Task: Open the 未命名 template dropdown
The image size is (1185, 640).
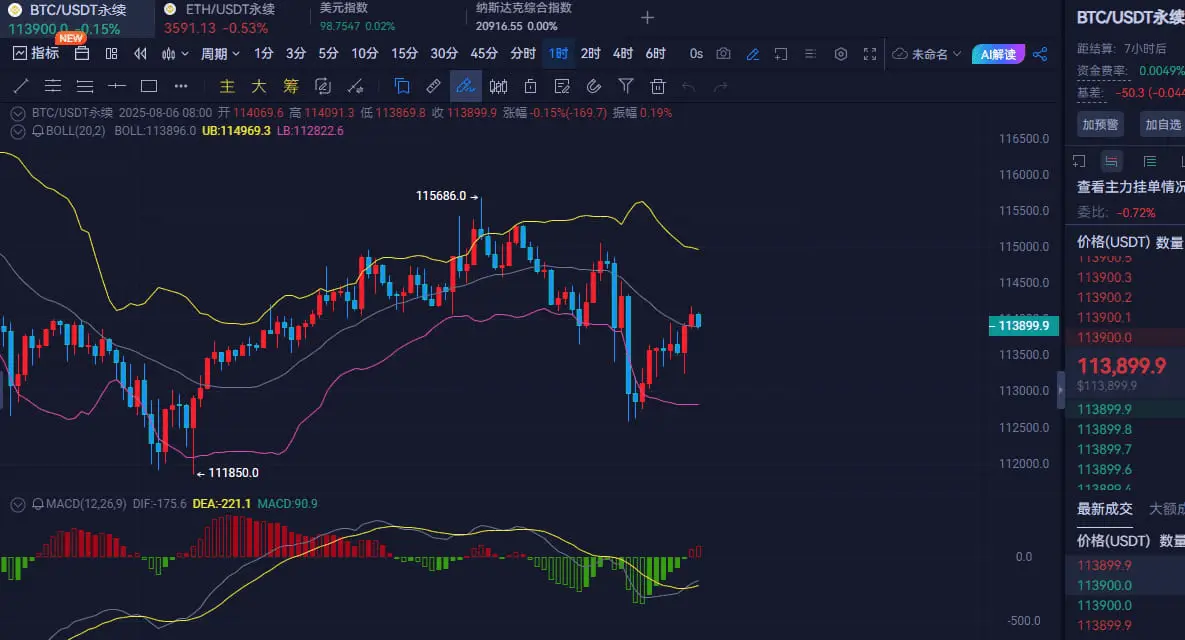Action: pyautogui.click(x=927, y=54)
